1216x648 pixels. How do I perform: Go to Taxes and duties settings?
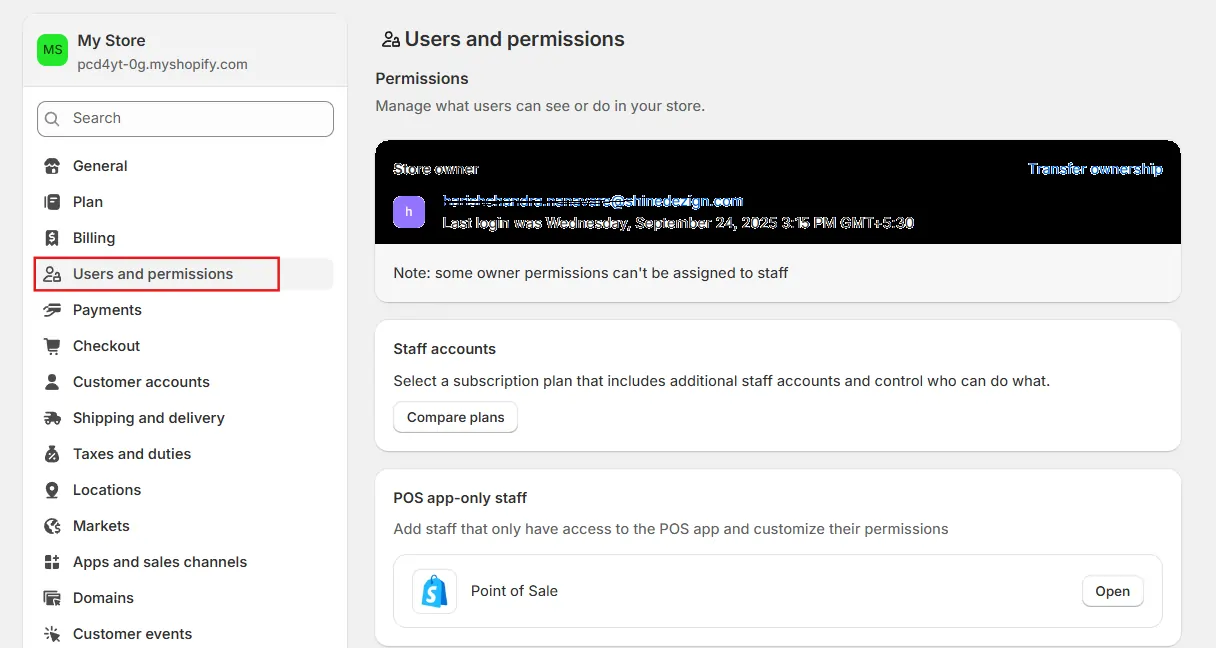coord(132,454)
